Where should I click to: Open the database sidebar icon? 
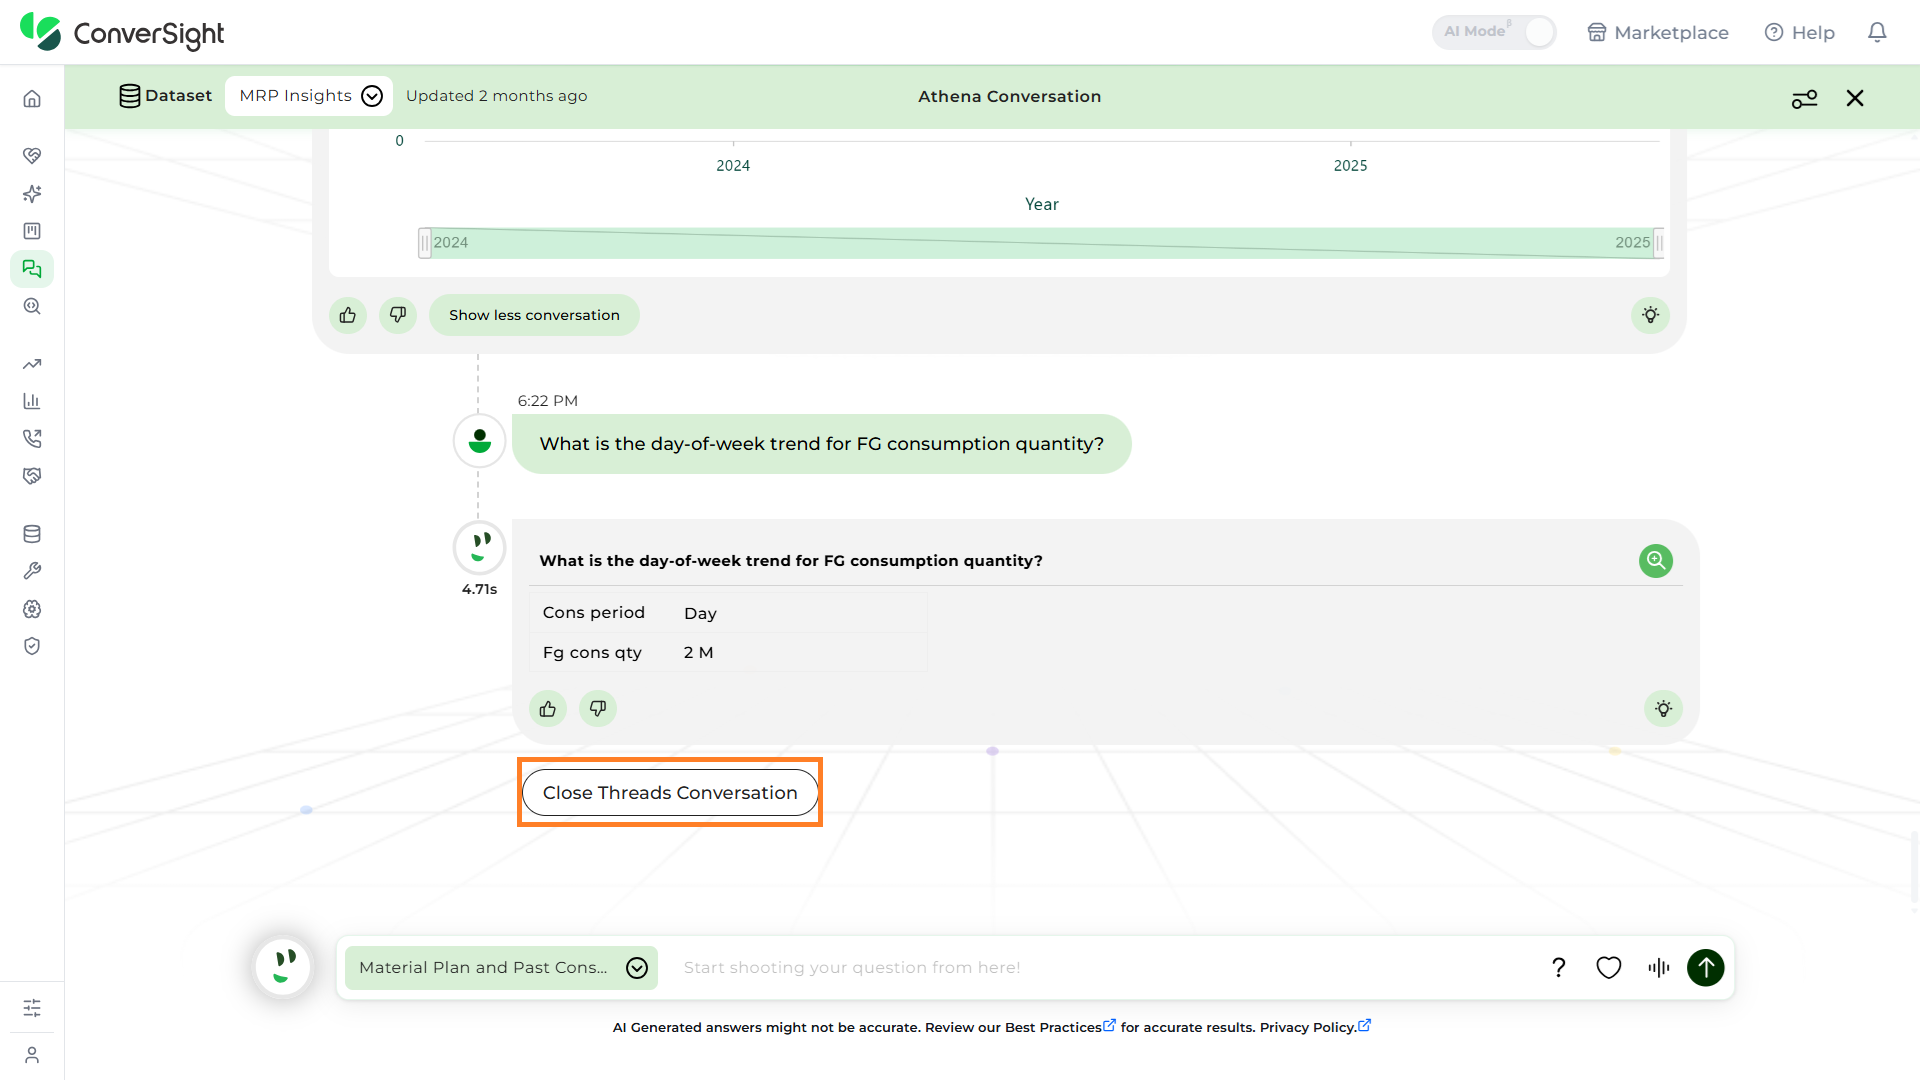tap(32, 534)
